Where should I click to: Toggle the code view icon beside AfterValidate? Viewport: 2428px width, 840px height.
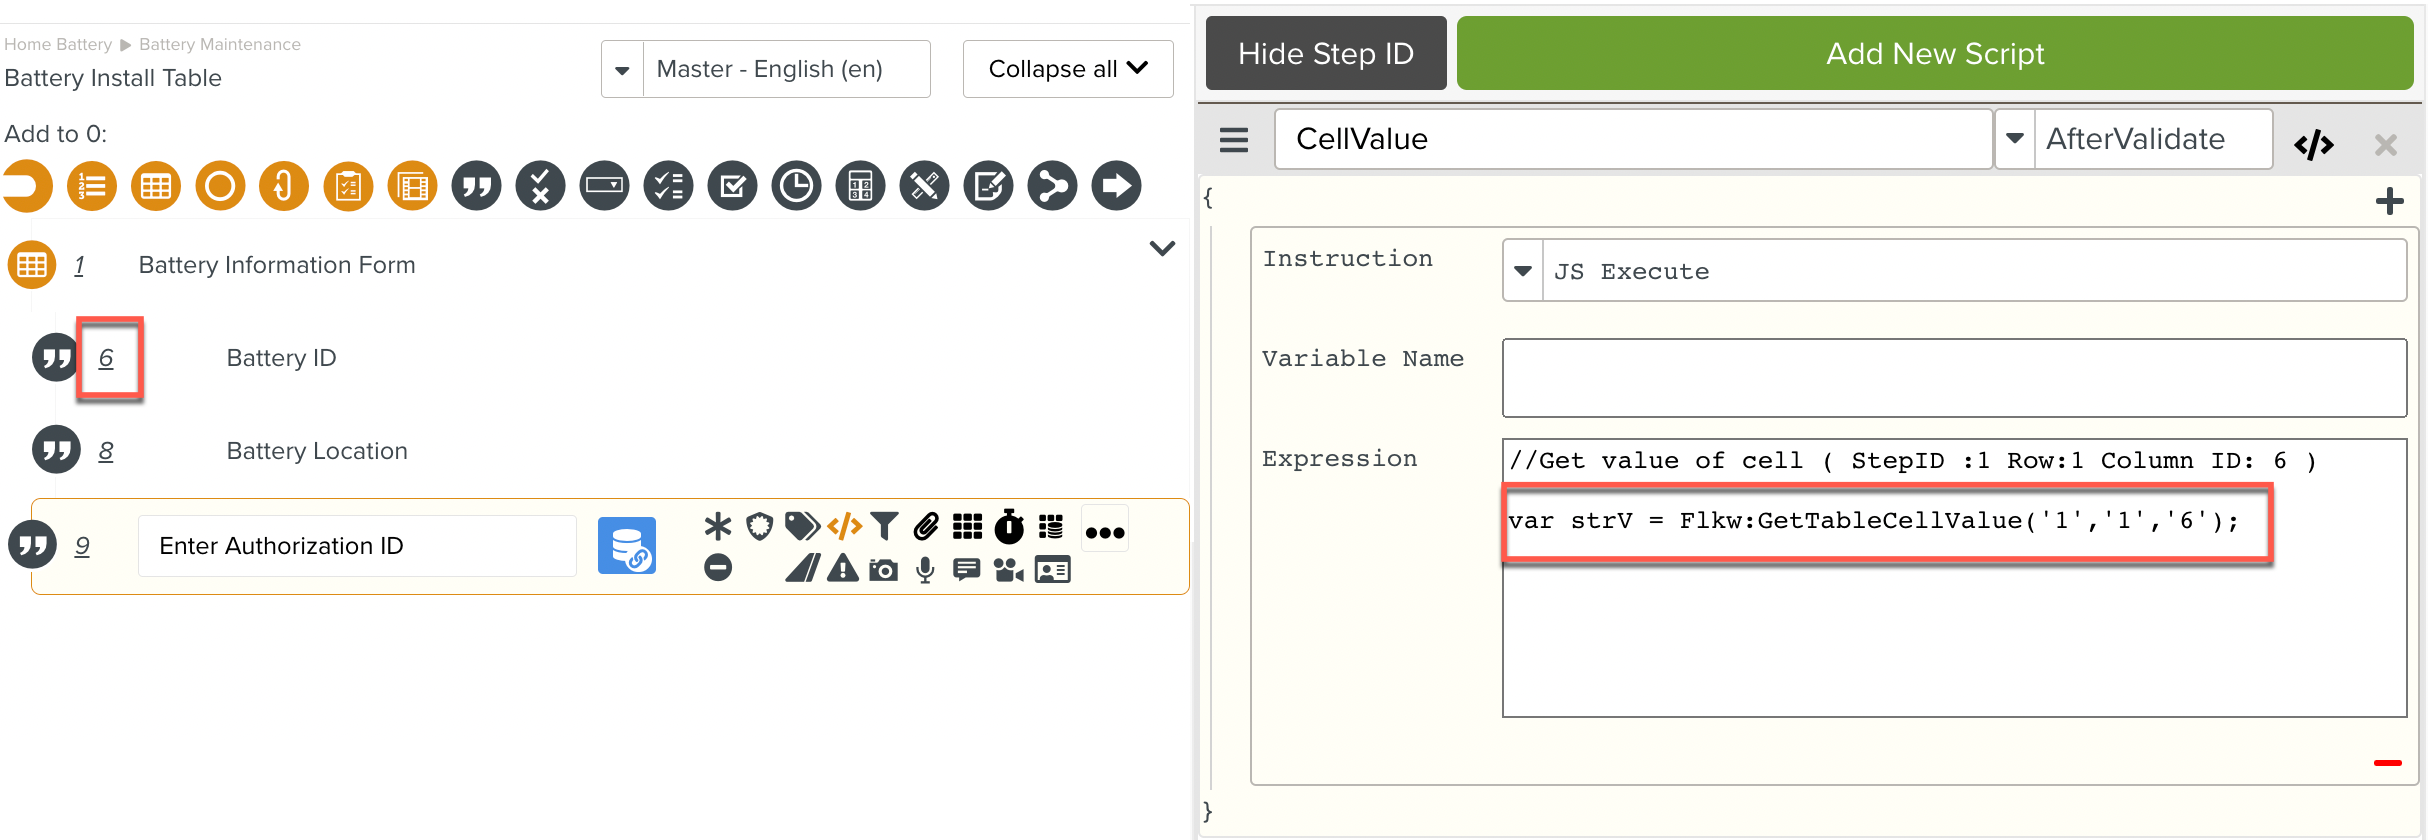coord(2313,145)
